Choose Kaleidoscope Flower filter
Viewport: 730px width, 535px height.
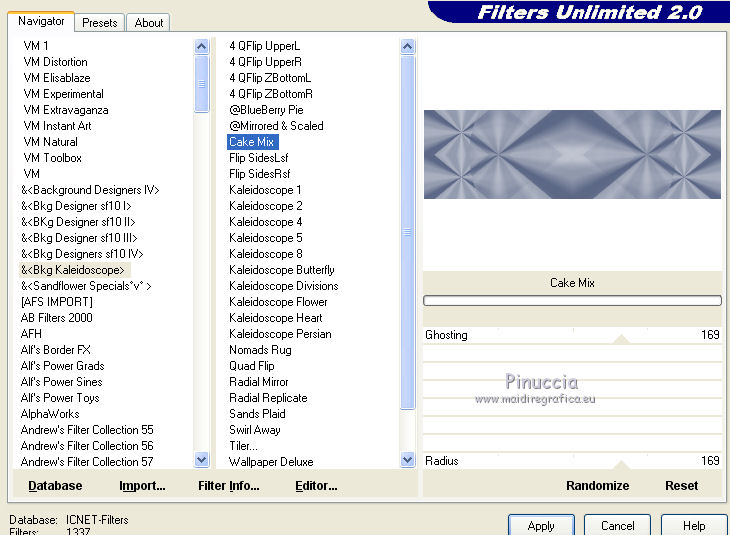(278, 302)
